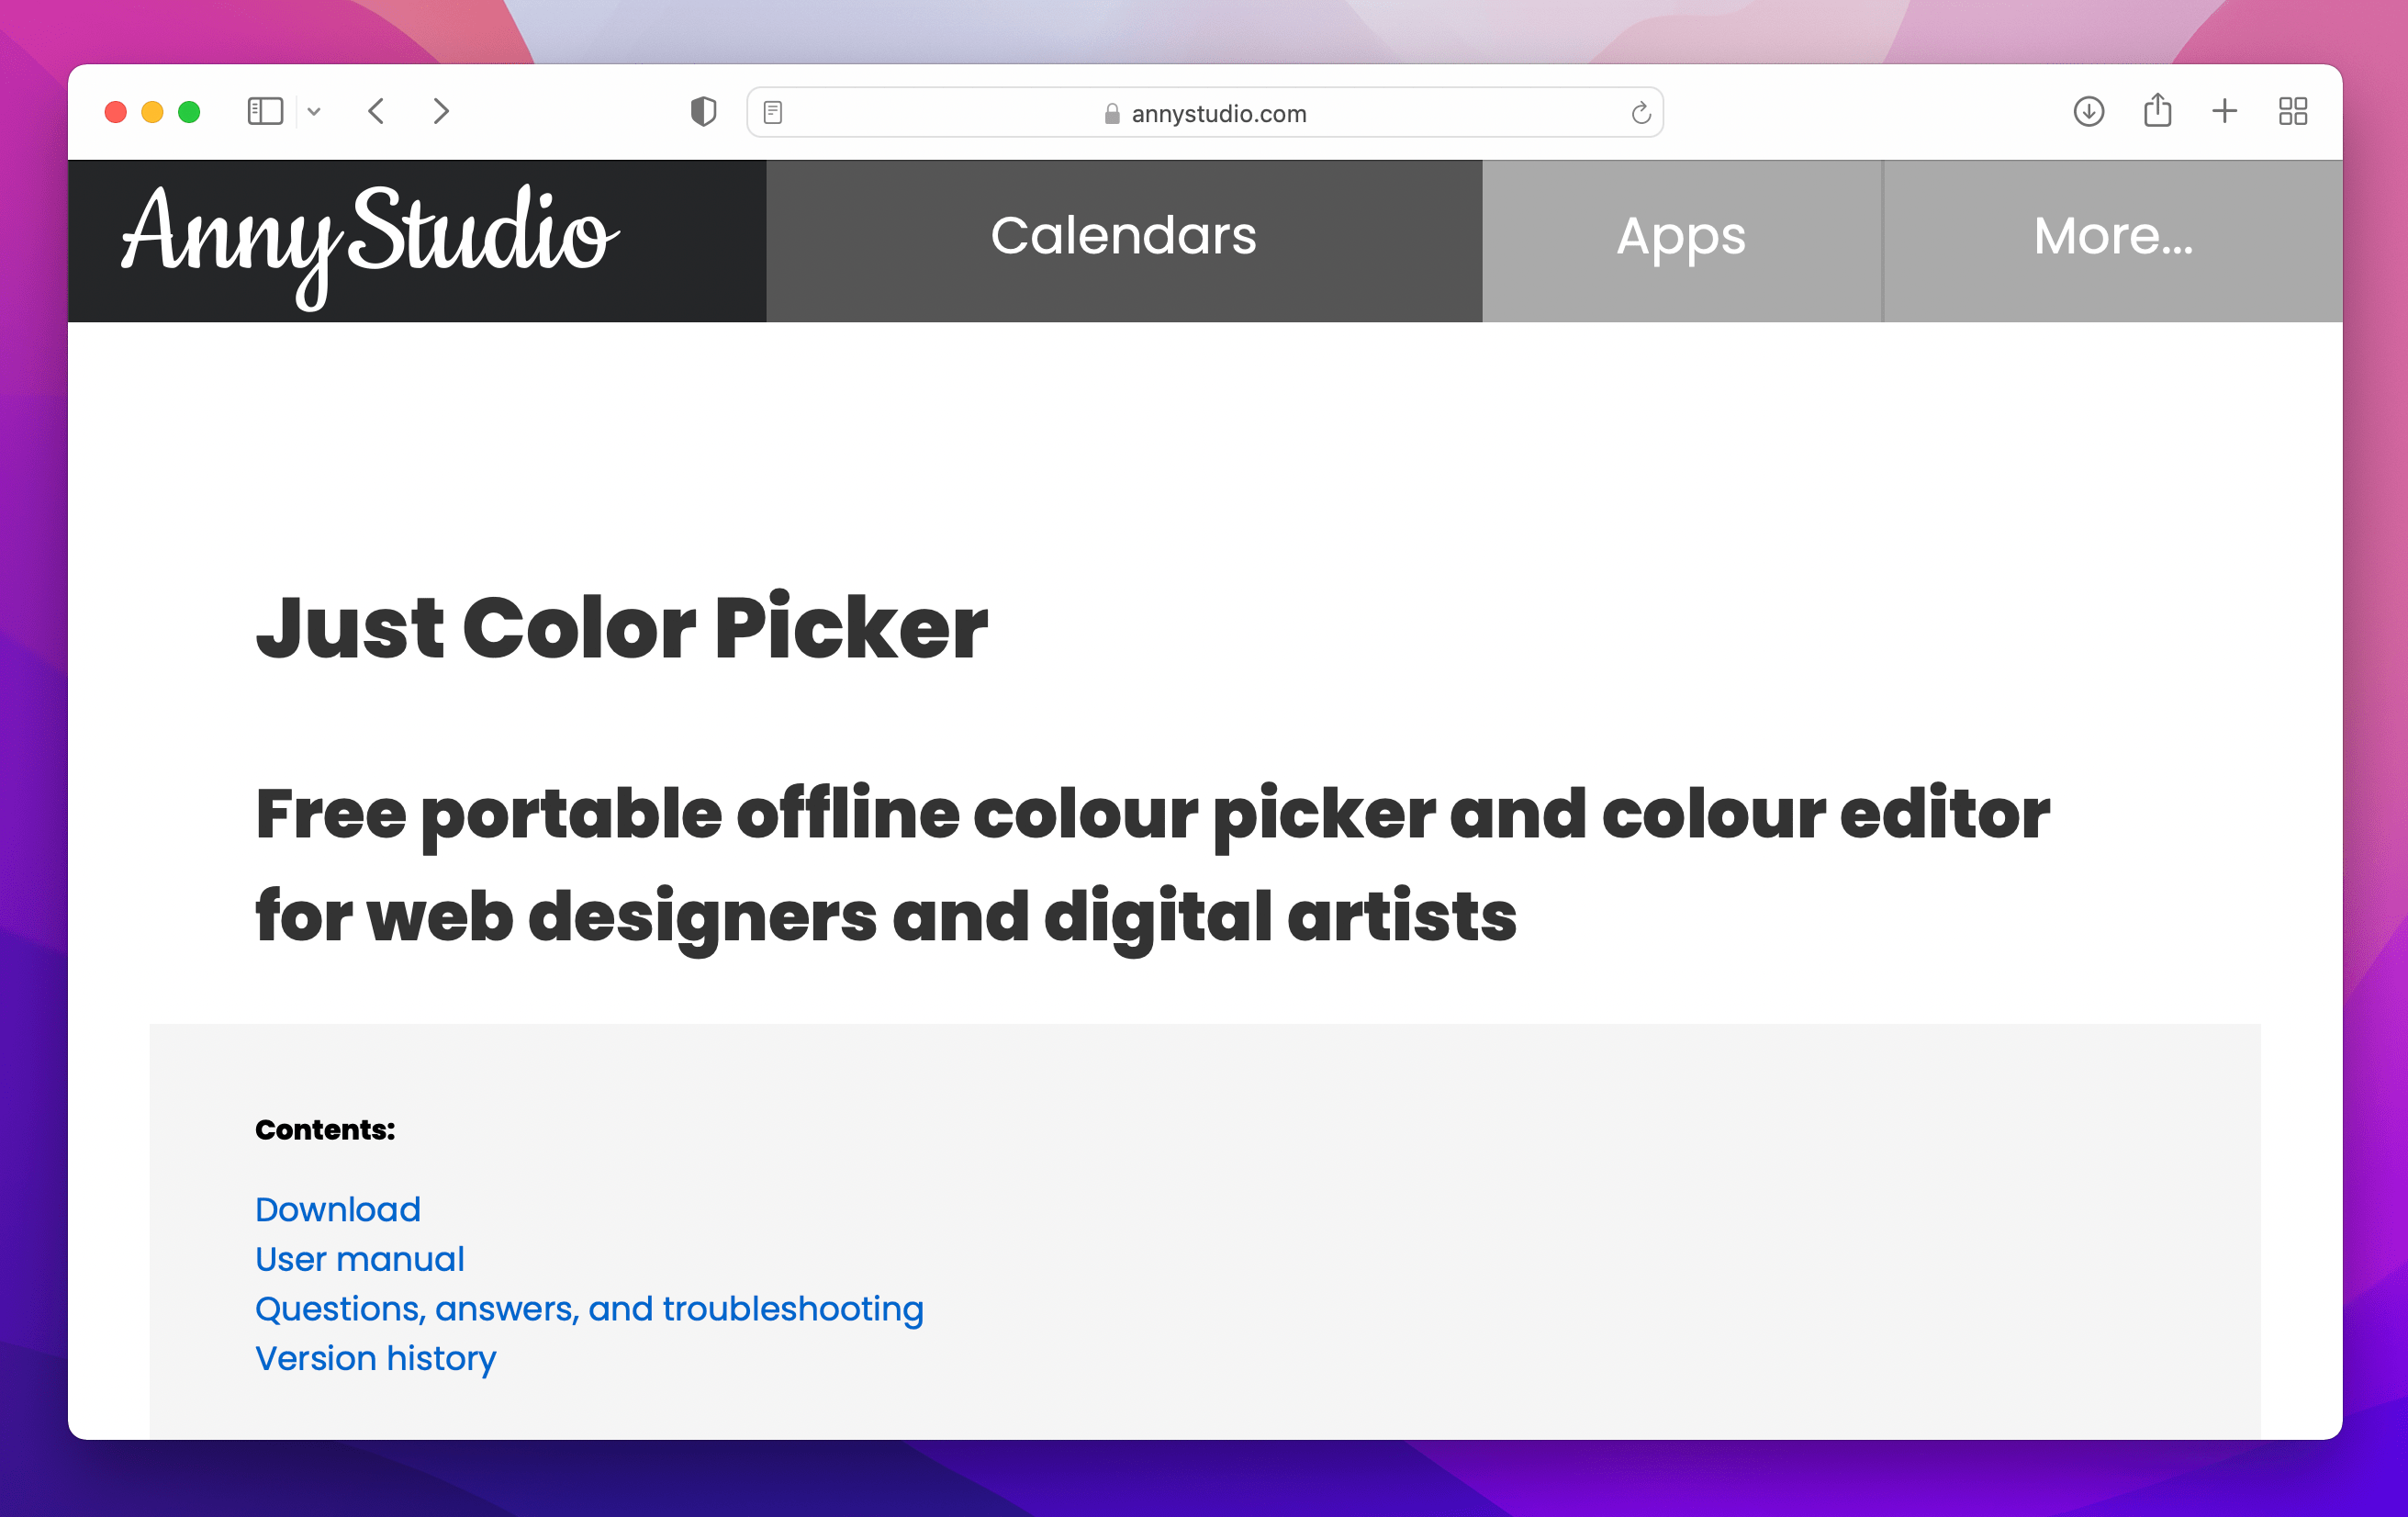Open the Privacy Report shield icon
The height and width of the screenshot is (1517, 2408).
(x=704, y=111)
